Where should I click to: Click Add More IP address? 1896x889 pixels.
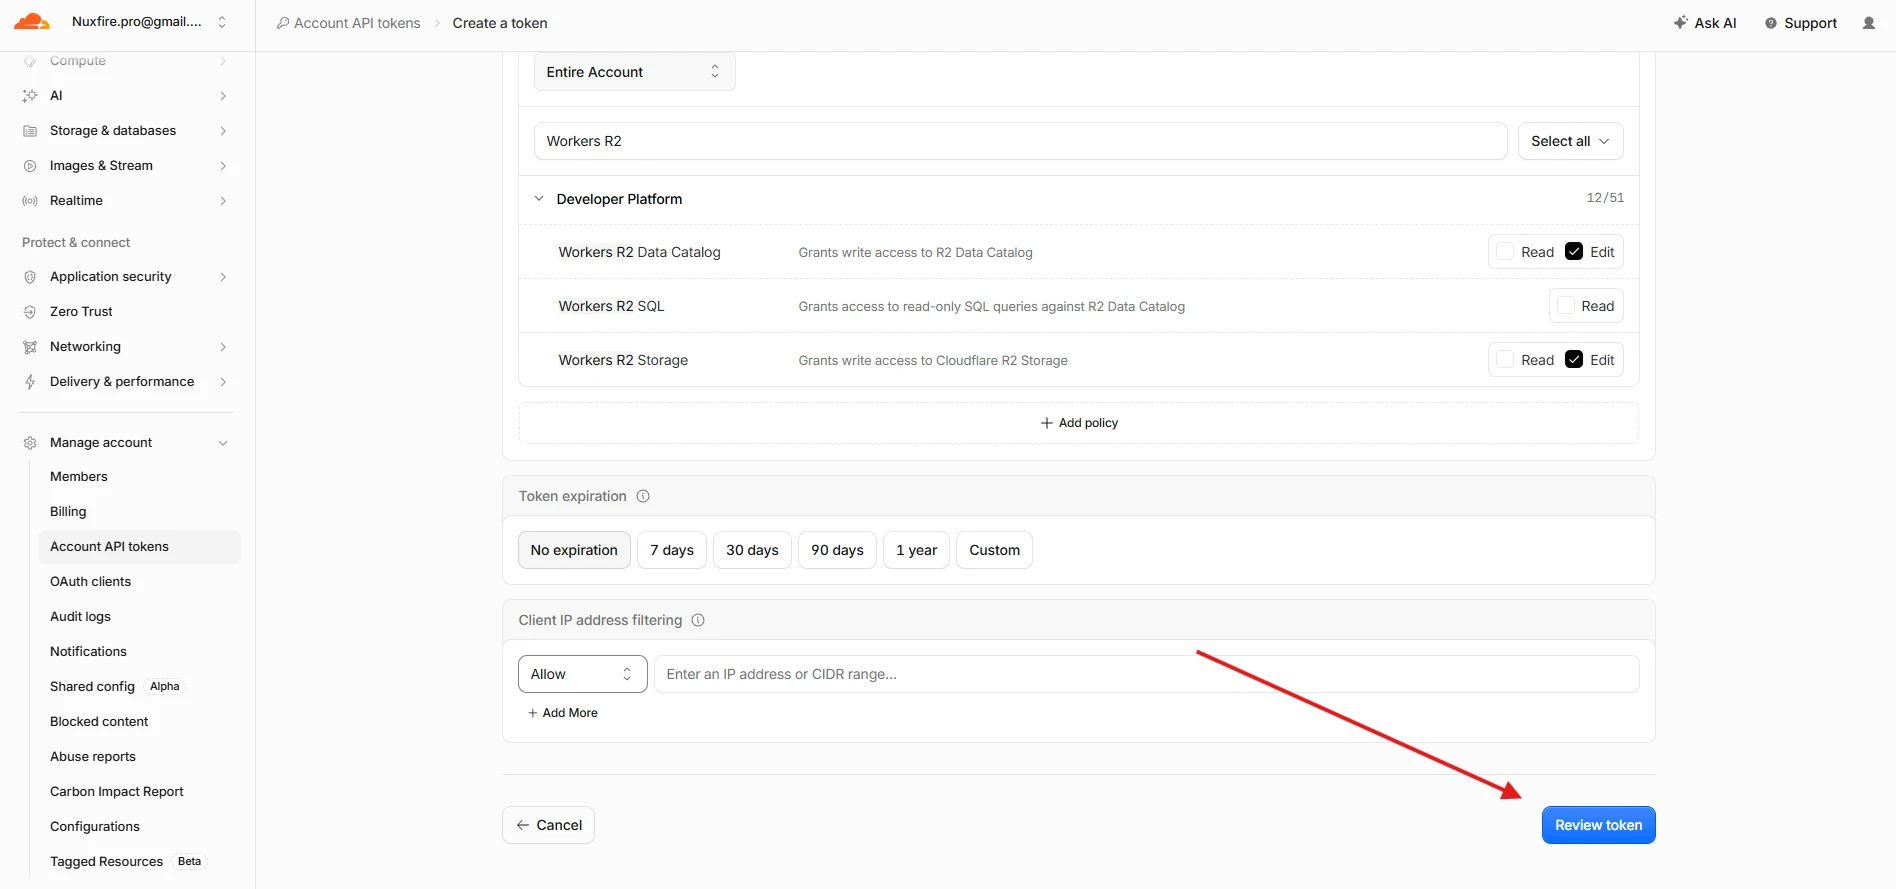tap(562, 713)
